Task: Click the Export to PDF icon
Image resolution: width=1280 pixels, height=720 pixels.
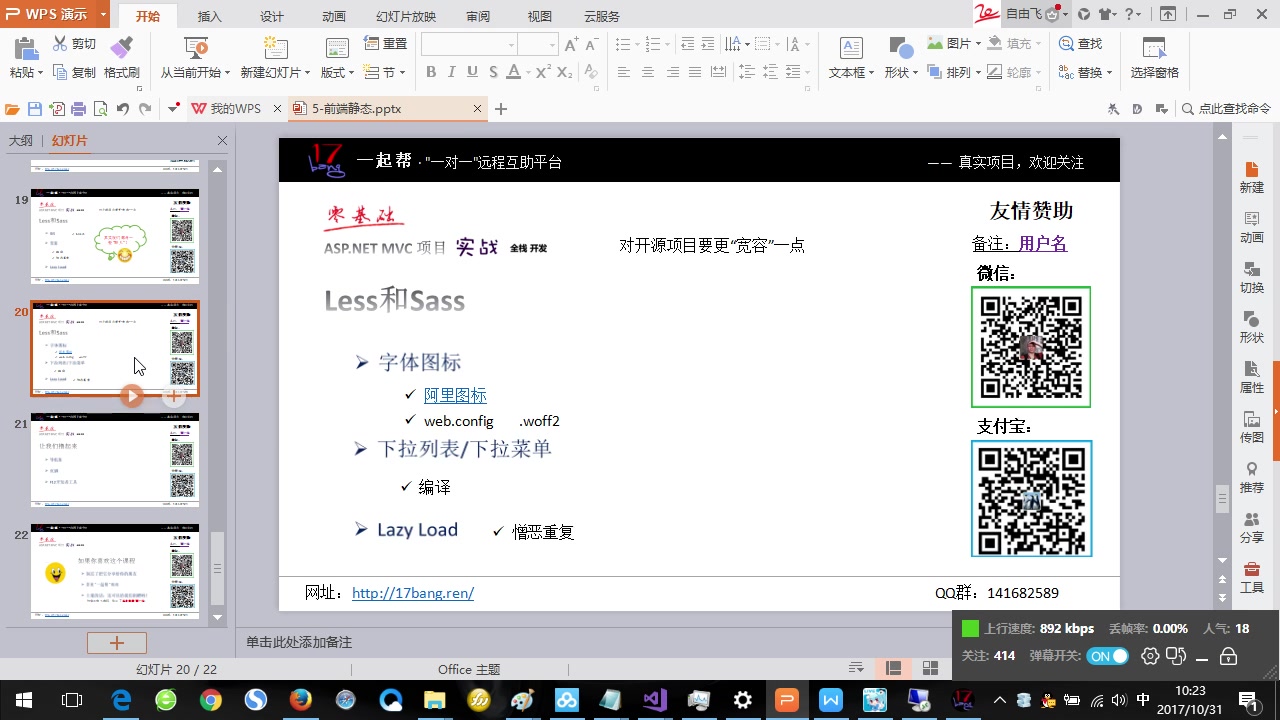Action: 57,109
